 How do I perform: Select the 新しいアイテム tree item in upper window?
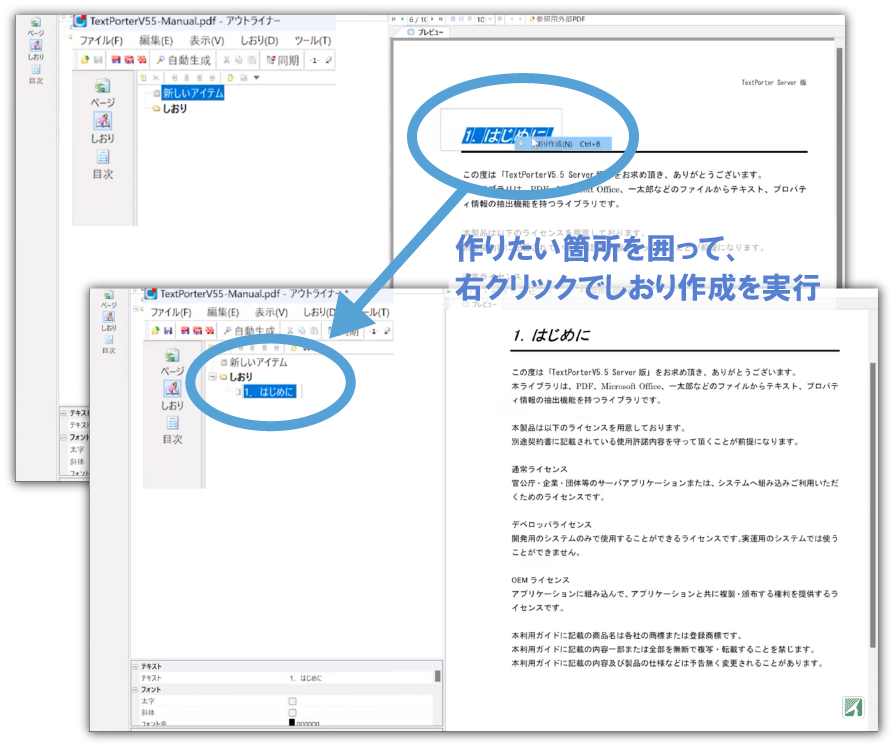pyautogui.click(x=192, y=93)
